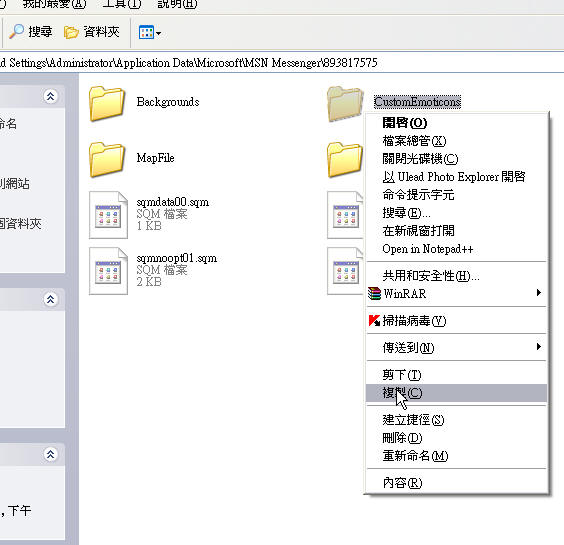This screenshot has width=564, height=545.
Task: Collapse the middle task pane section
Action: point(50,299)
